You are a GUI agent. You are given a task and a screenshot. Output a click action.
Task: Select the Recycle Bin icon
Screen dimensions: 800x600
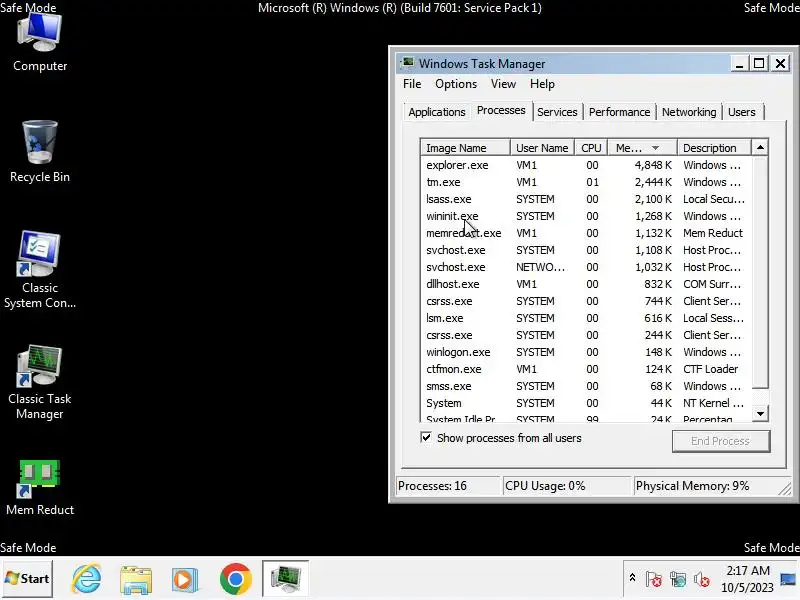coord(40,152)
